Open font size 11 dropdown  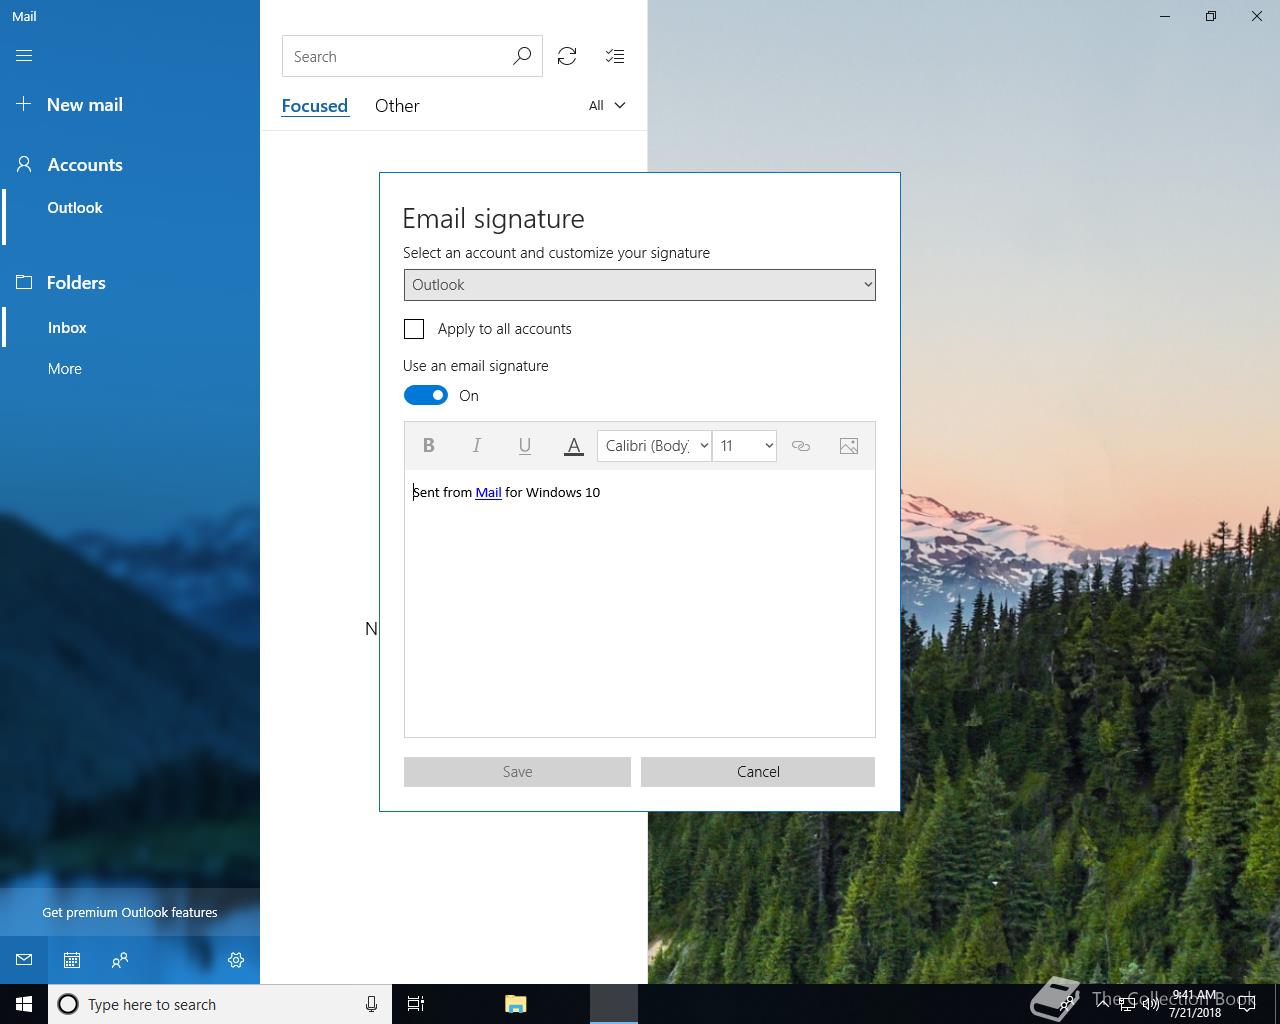pos(745,446)
